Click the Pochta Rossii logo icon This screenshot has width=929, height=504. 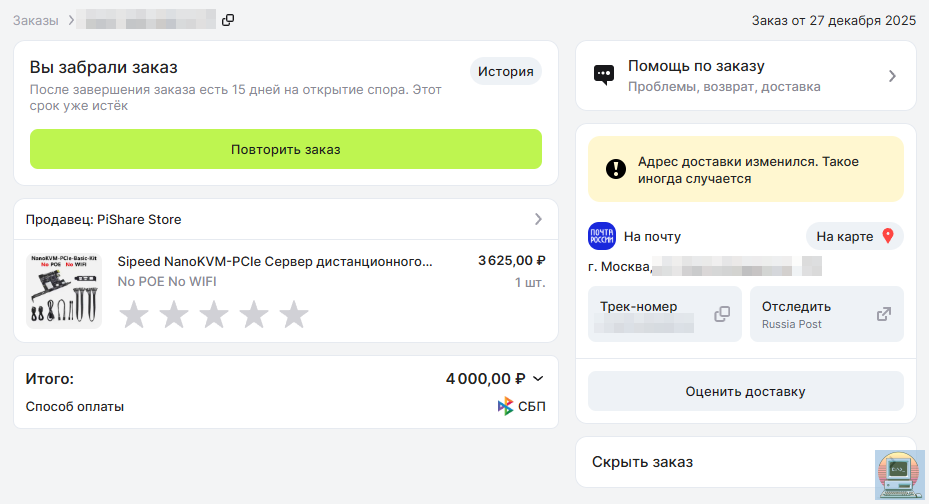[602, 236]
